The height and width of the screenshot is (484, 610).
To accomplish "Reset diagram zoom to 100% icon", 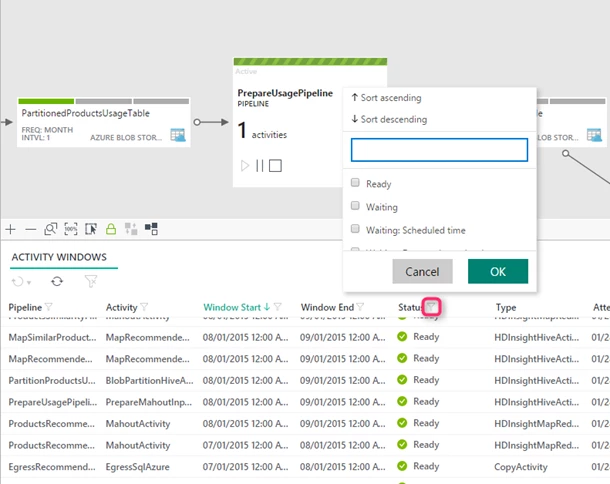I will 71,229.
